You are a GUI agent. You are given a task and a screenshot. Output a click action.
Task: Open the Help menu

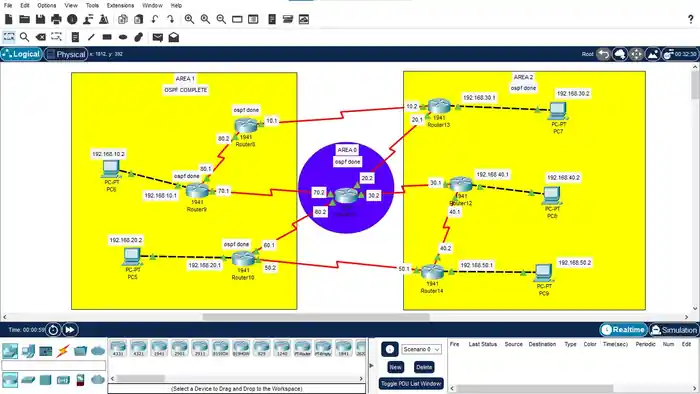176,5
